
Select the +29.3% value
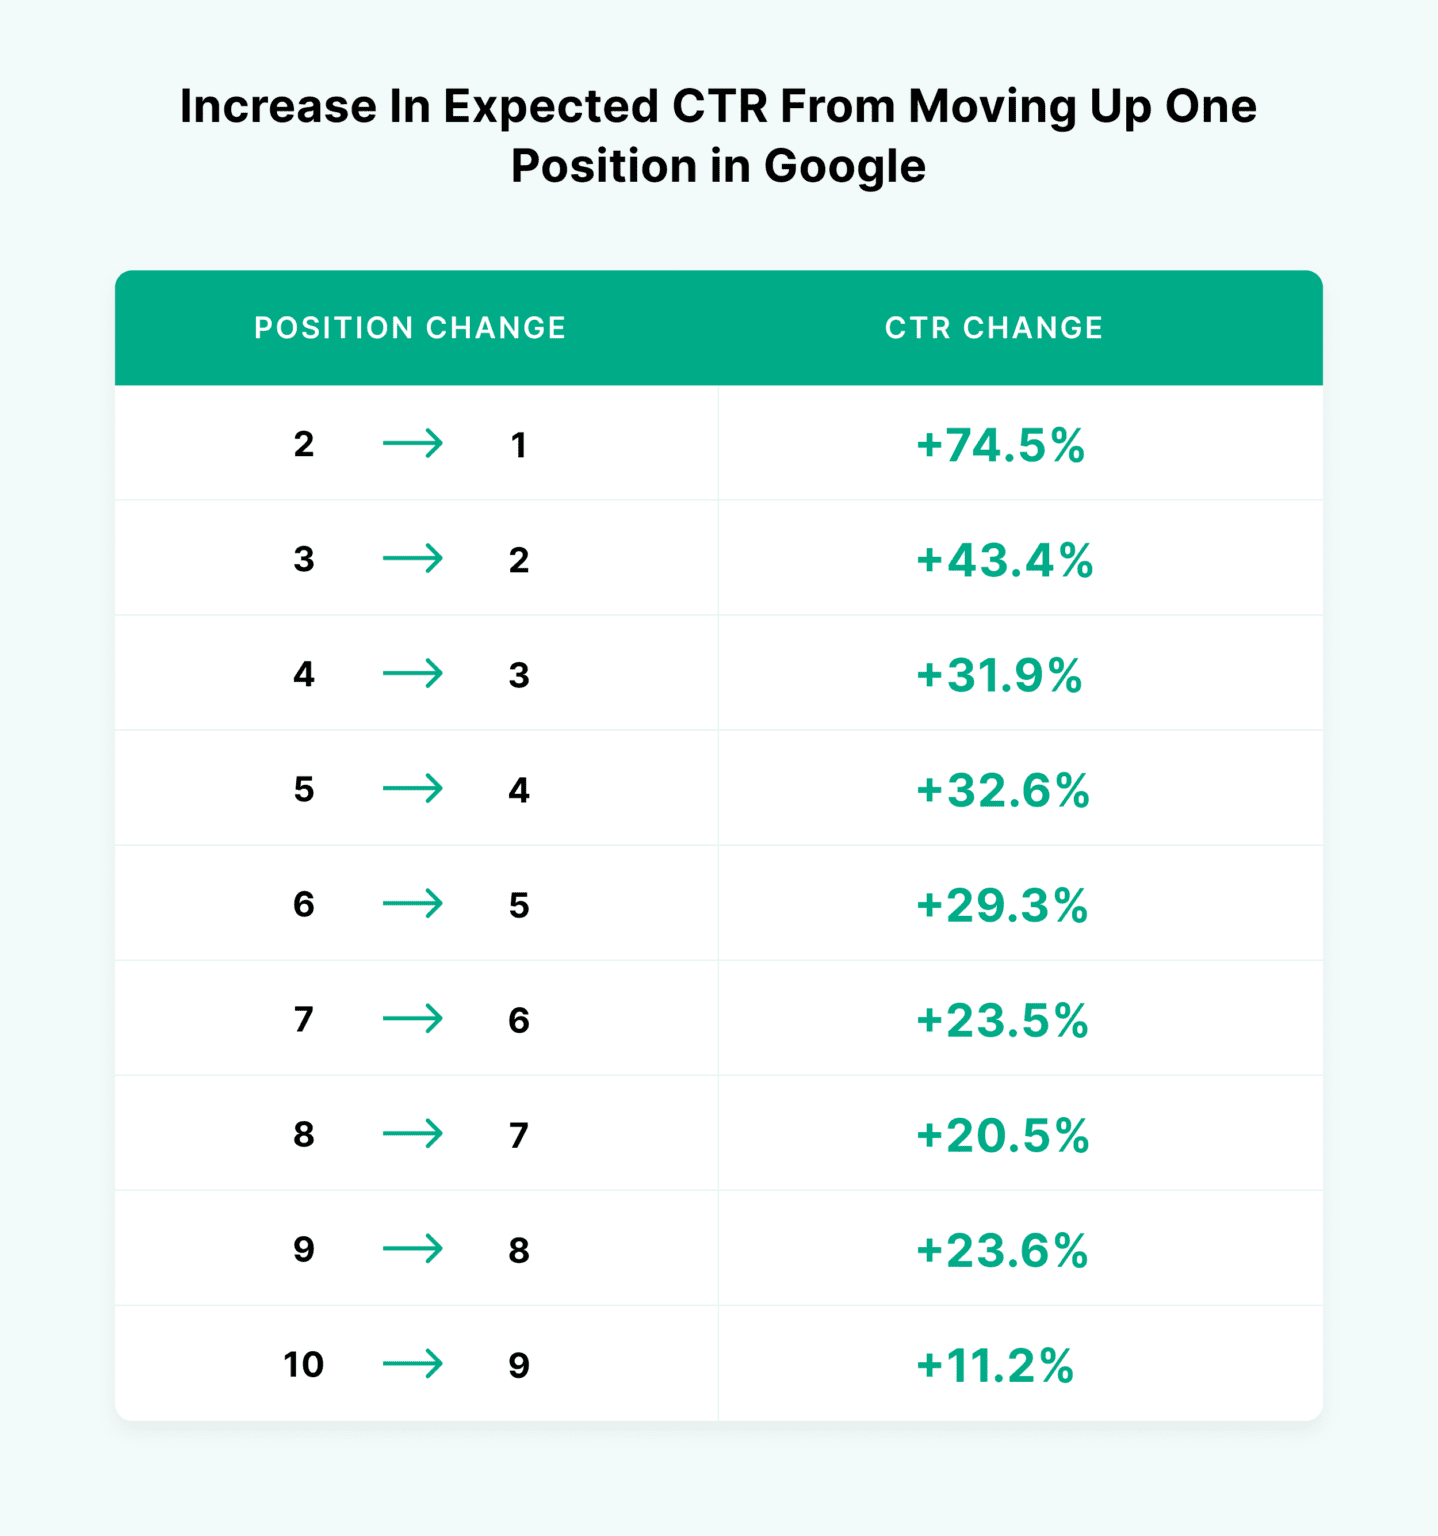click(1002, 905)
